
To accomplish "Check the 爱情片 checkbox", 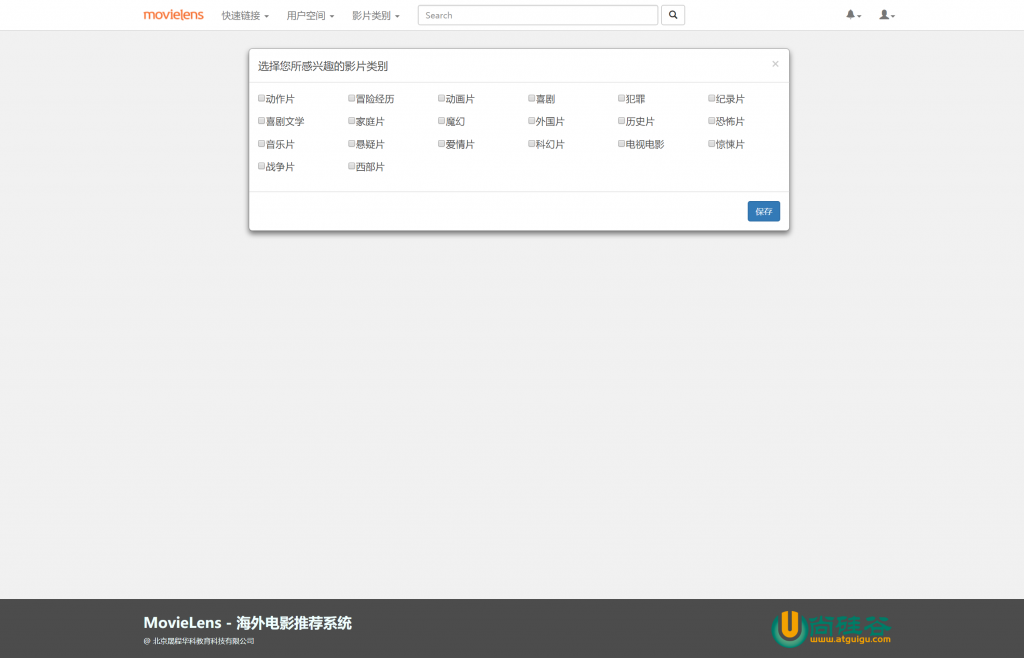I will 441,144.
